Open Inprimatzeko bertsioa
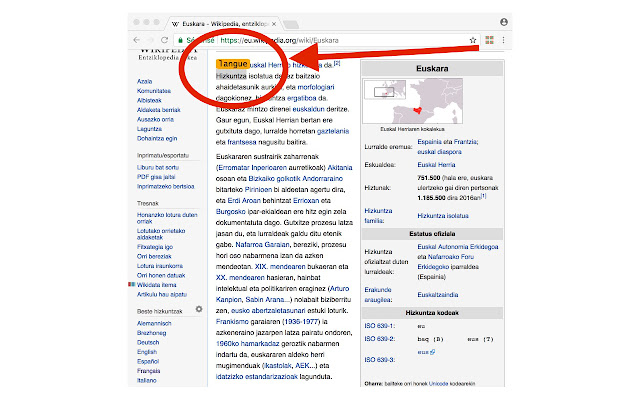The height and width of the screenshot is (400, 640). pyautogui.click(x=165, y=186)
